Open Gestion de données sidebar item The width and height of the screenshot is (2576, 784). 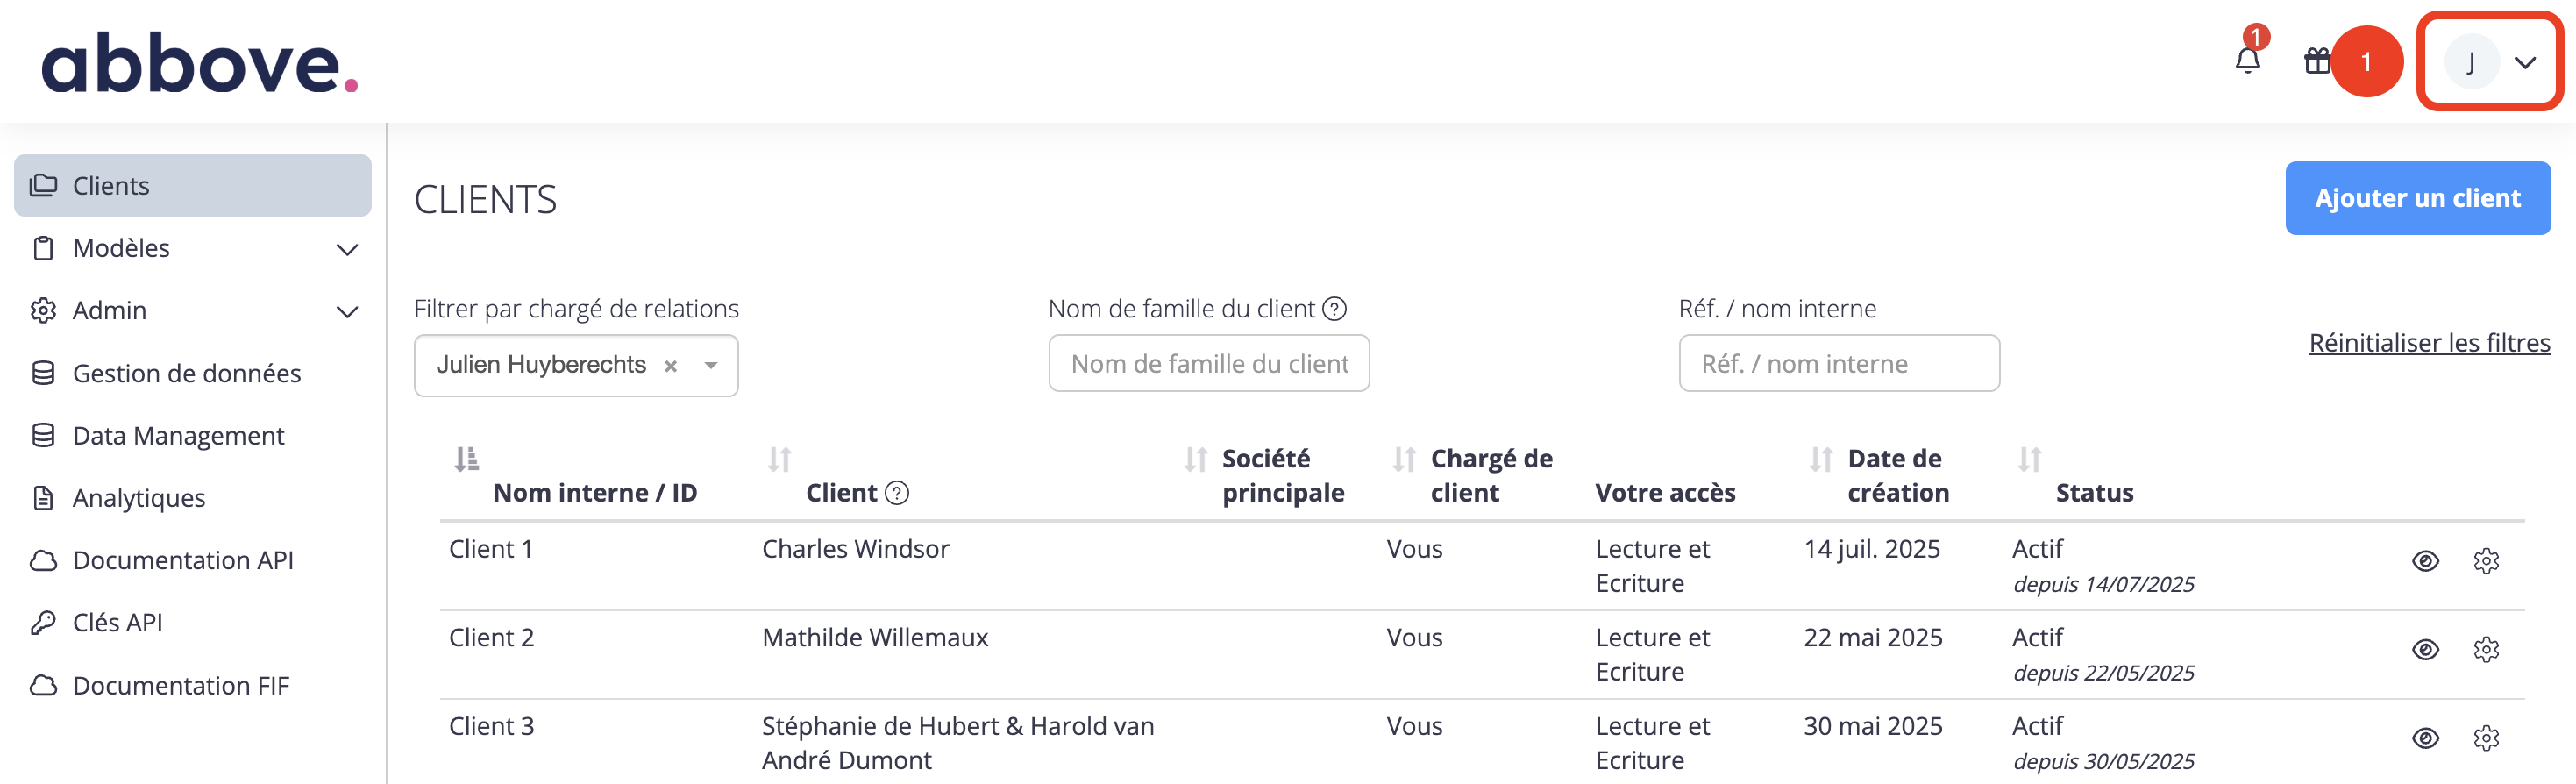186,373
